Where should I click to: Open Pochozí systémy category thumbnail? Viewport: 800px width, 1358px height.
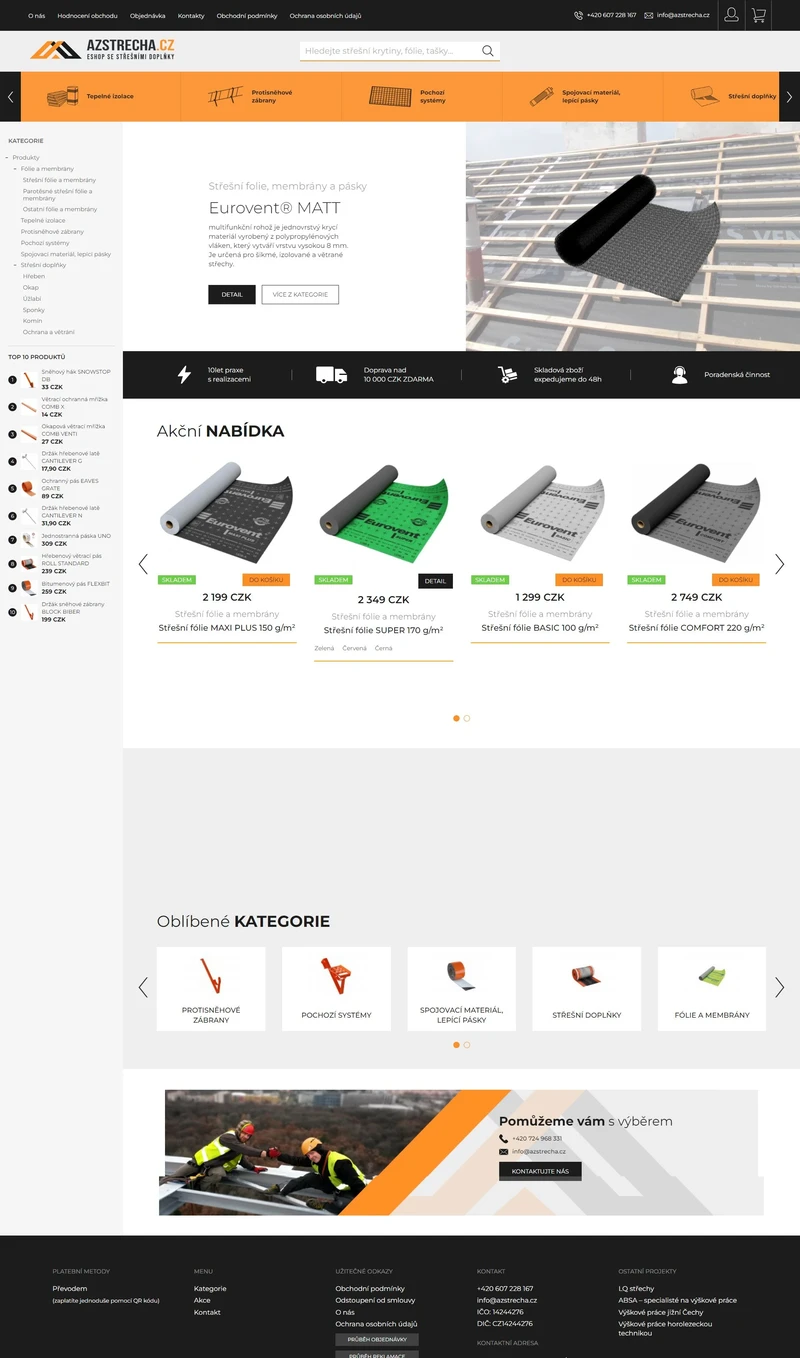point(336,988)
